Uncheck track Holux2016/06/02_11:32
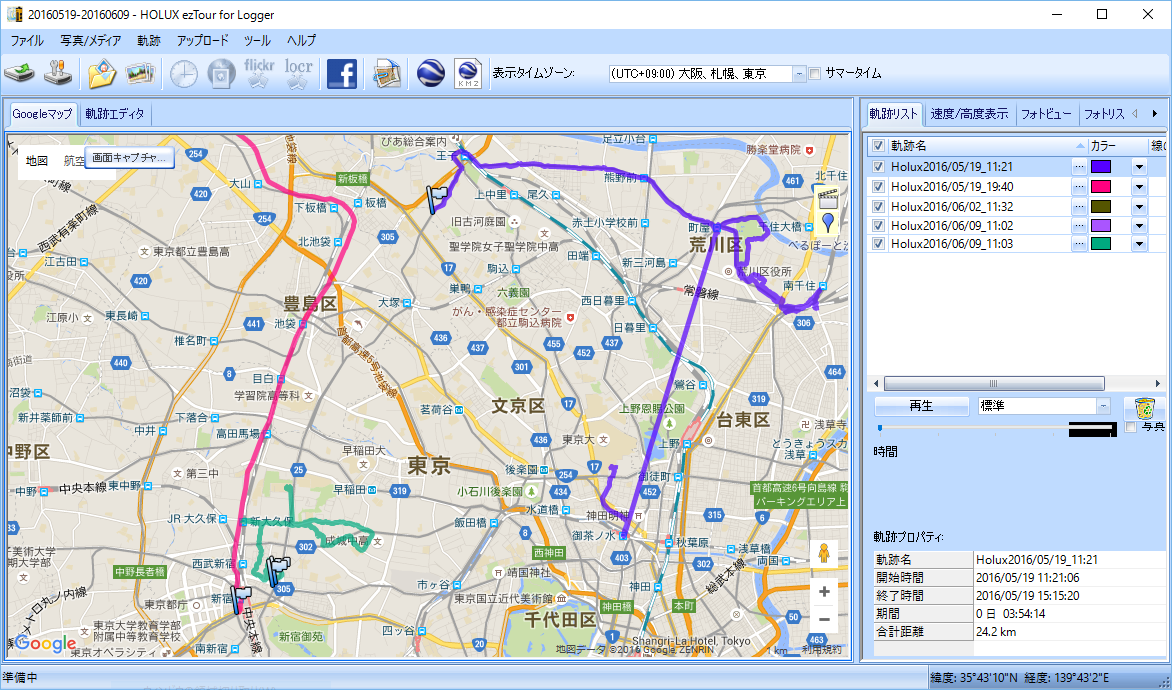Viewport: 1172px width, 690px height. tap(878, 206)
